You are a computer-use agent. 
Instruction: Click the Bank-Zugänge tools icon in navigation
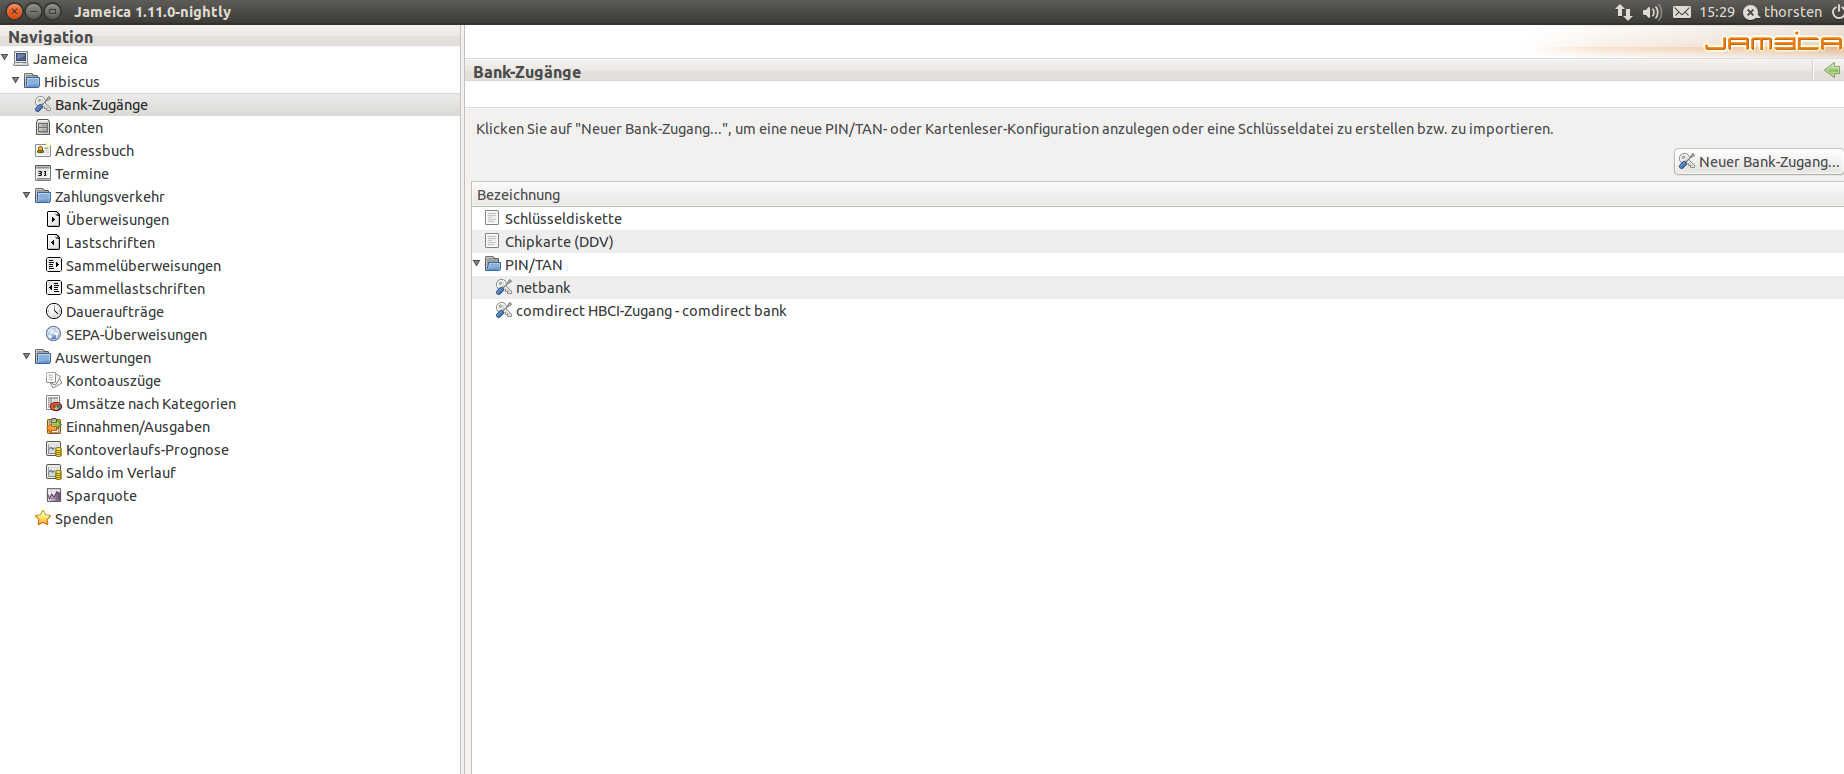[x=42, y=104]
